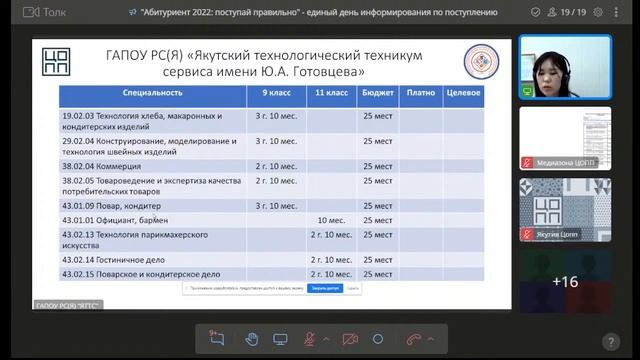Click row "38.02.04 Коммерция"
Image resolution: width=640 pixels, height=360 pixels.
271,166
